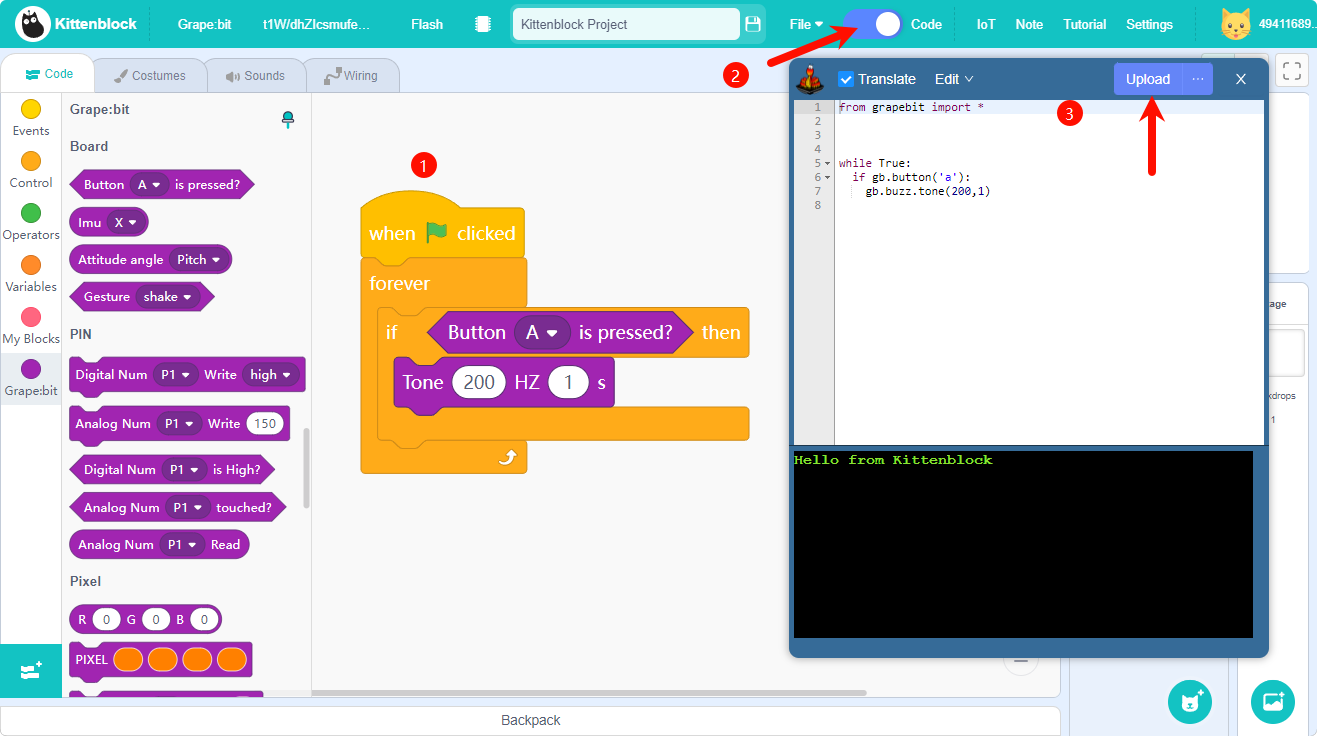Viewport: 1317px width, 736px height.
Task: Edit the Analog Write 150 value
Action: click(x=264, y=423)
